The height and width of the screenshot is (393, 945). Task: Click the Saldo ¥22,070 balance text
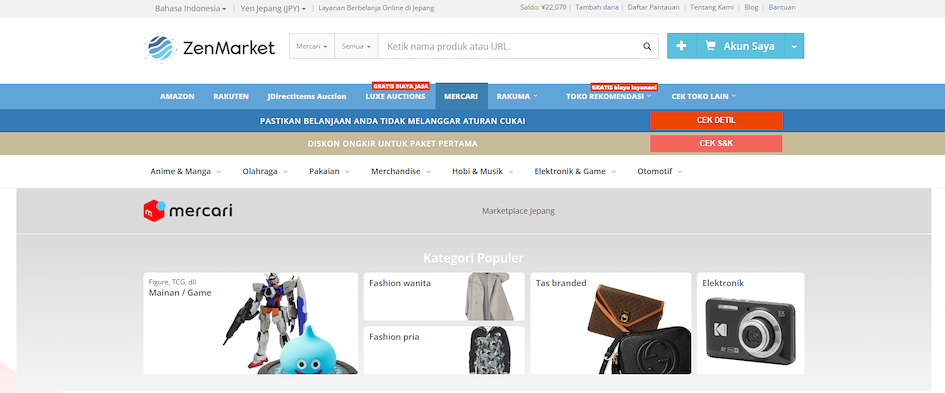click(x=543, y=8)
